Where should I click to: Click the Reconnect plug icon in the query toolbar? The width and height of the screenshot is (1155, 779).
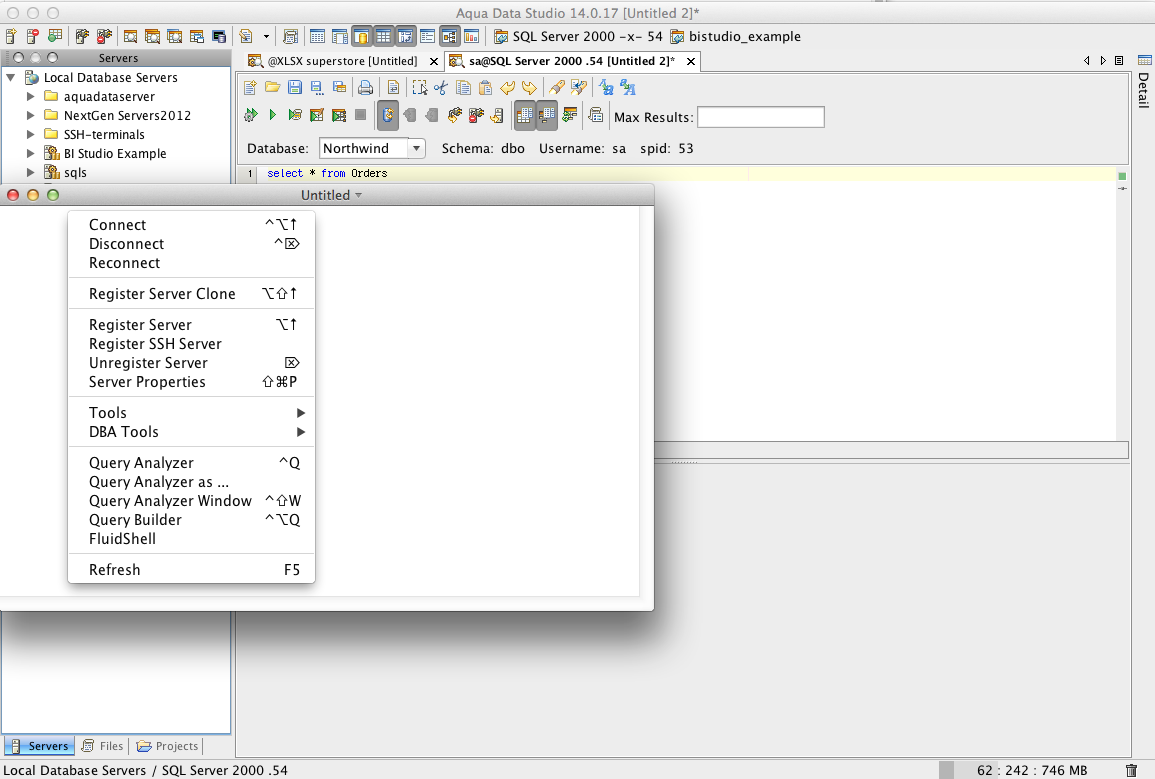pos(455,115)
